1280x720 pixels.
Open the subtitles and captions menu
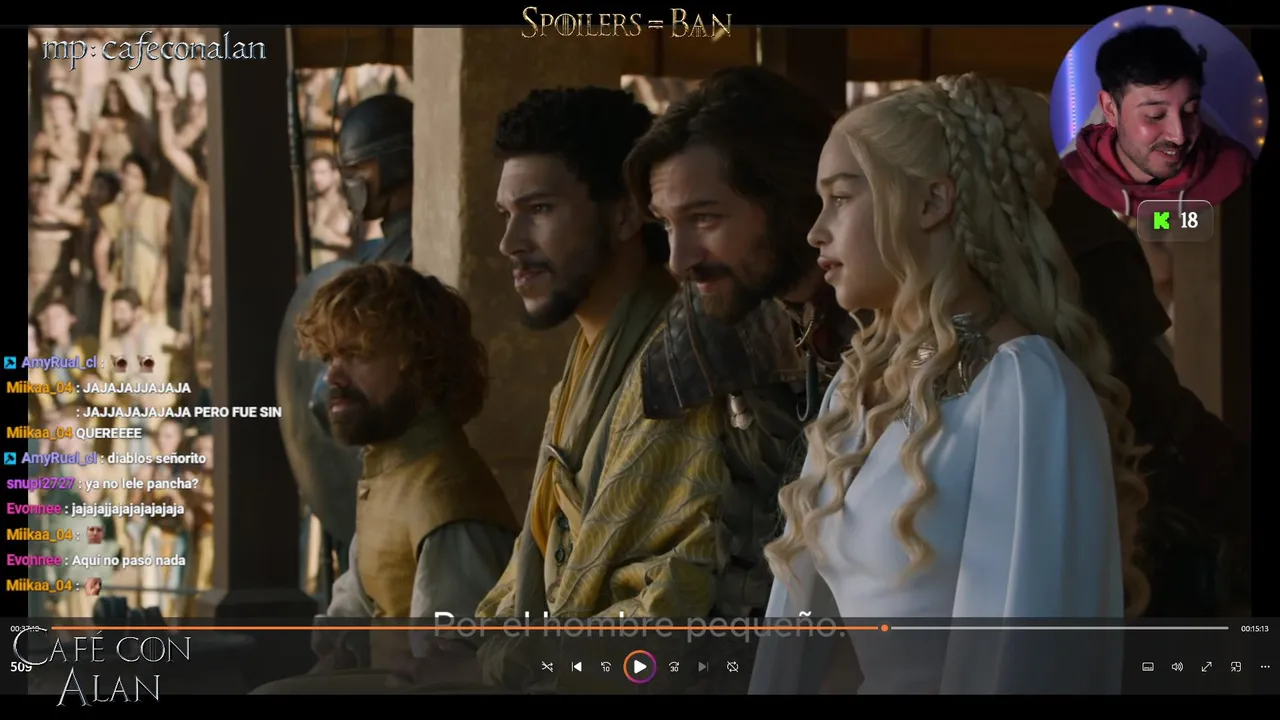click(1148, 667)
